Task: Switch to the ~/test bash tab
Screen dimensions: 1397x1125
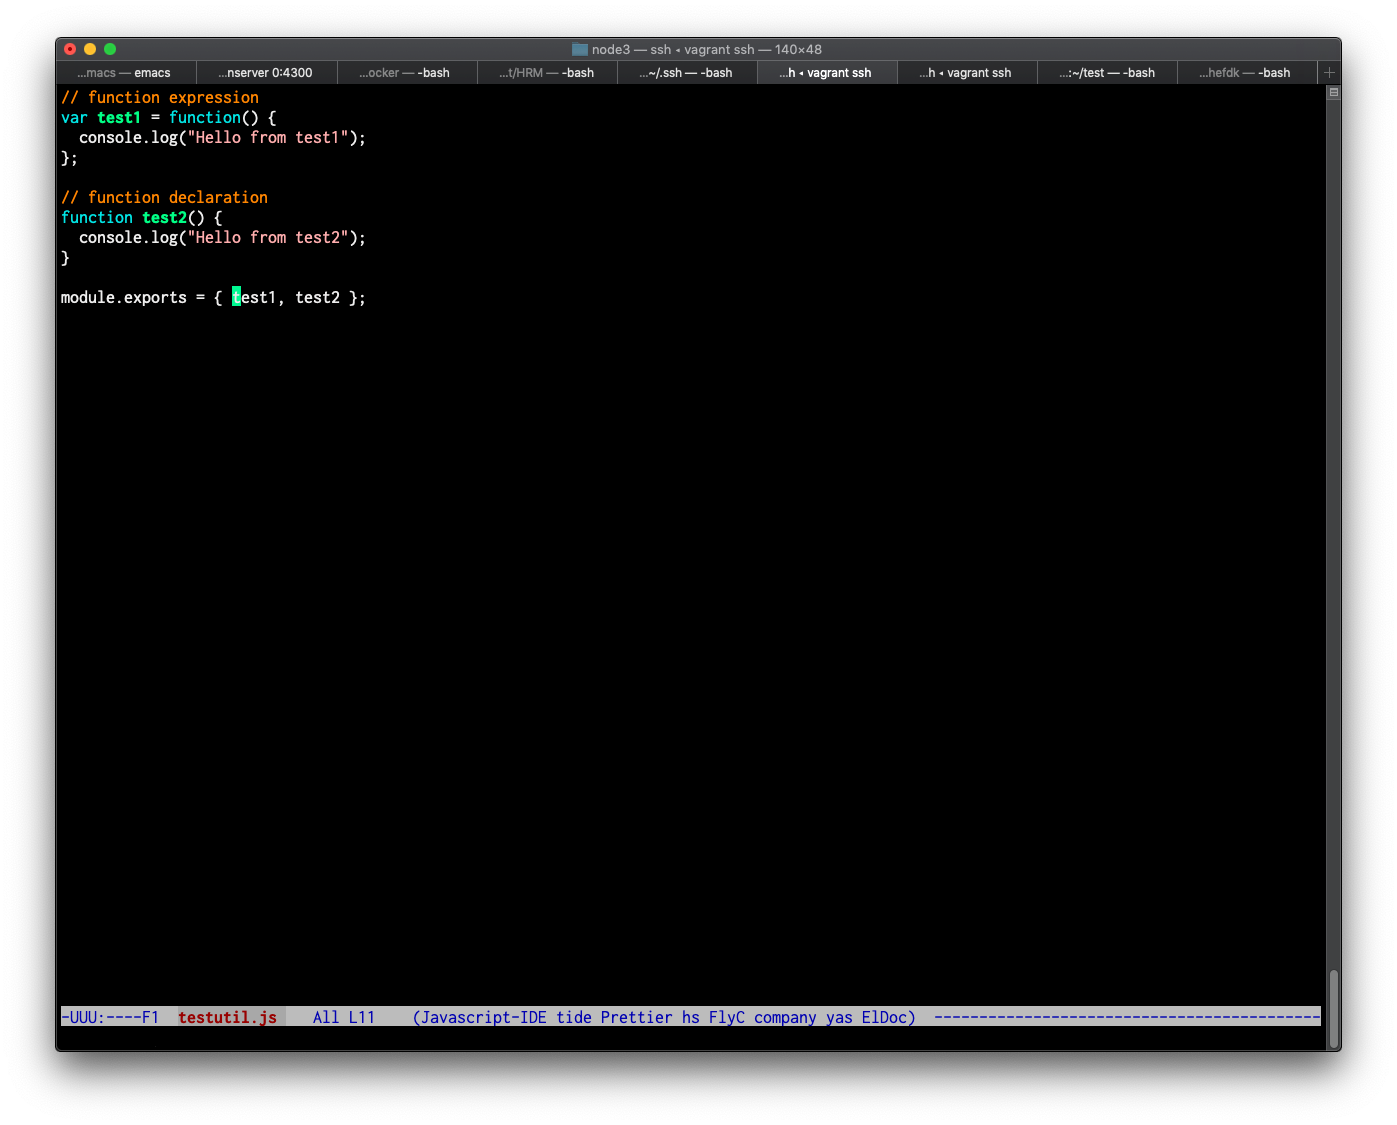Action: tap(1107, 72)
